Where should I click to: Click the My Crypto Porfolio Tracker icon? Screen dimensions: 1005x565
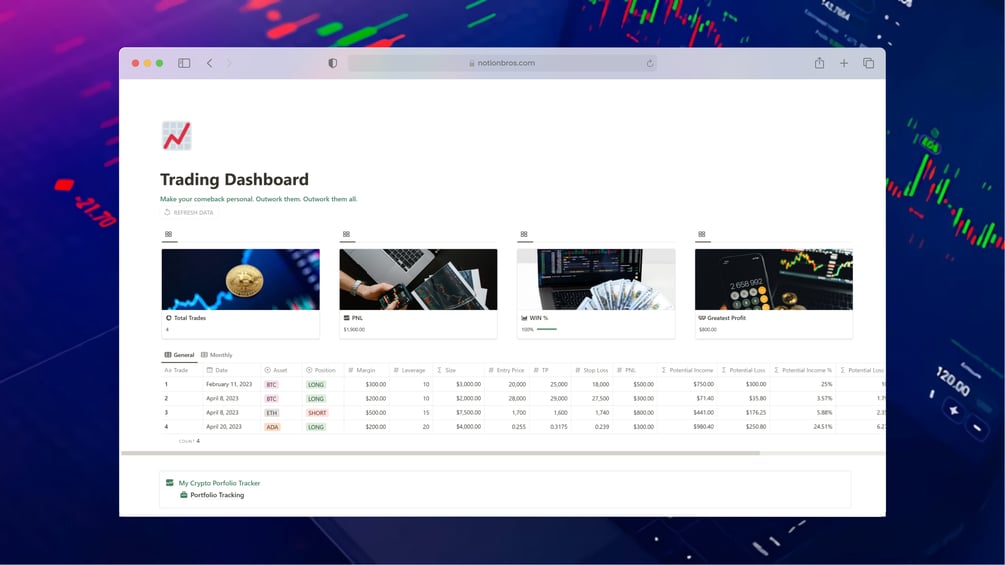[169, 482]
